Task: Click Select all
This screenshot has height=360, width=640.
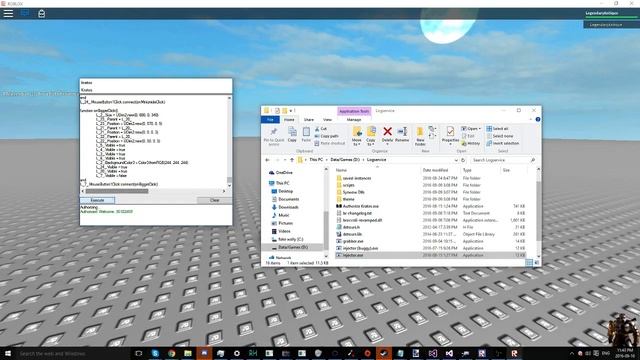Action: click(x=497, y=129)
